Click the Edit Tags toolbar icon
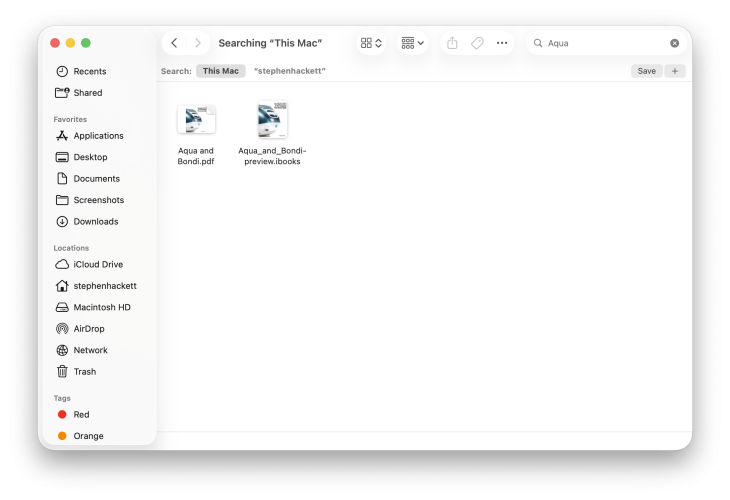The width and height of the screenshot is (730, 500). (x=477, y=43)
